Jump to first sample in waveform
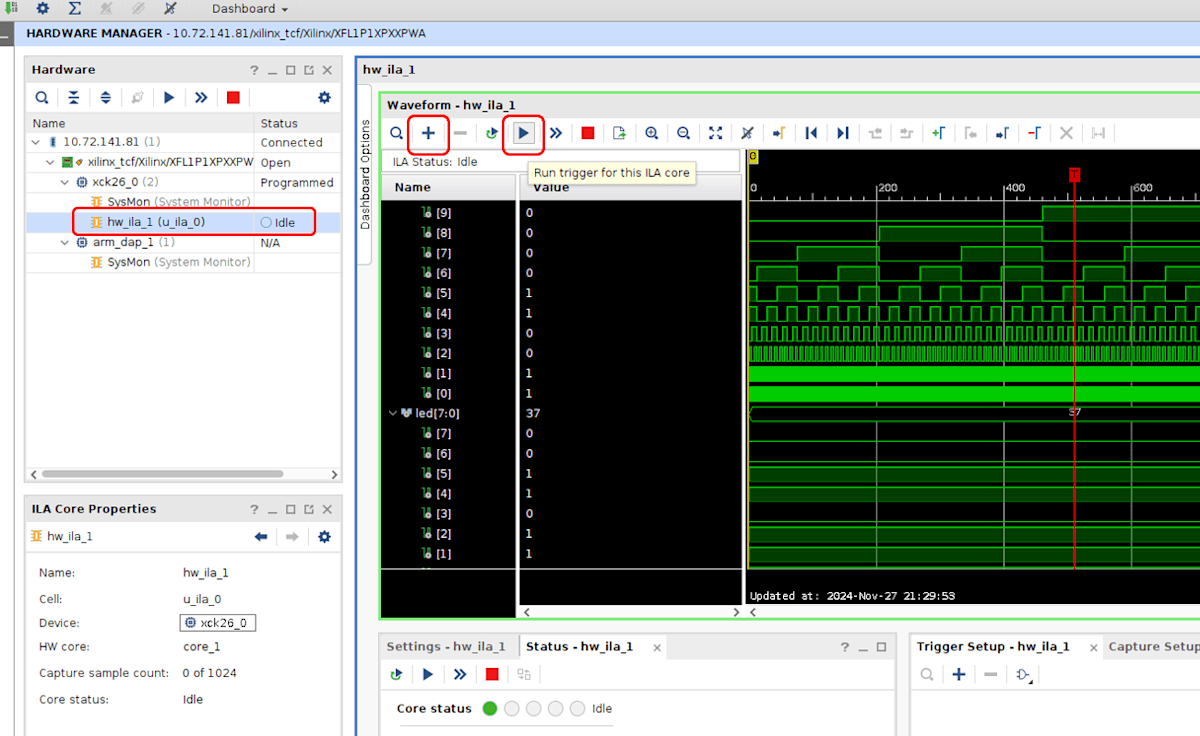This screenshot has width=1200, height=736. pyautogui.click(x=811, y=133)
